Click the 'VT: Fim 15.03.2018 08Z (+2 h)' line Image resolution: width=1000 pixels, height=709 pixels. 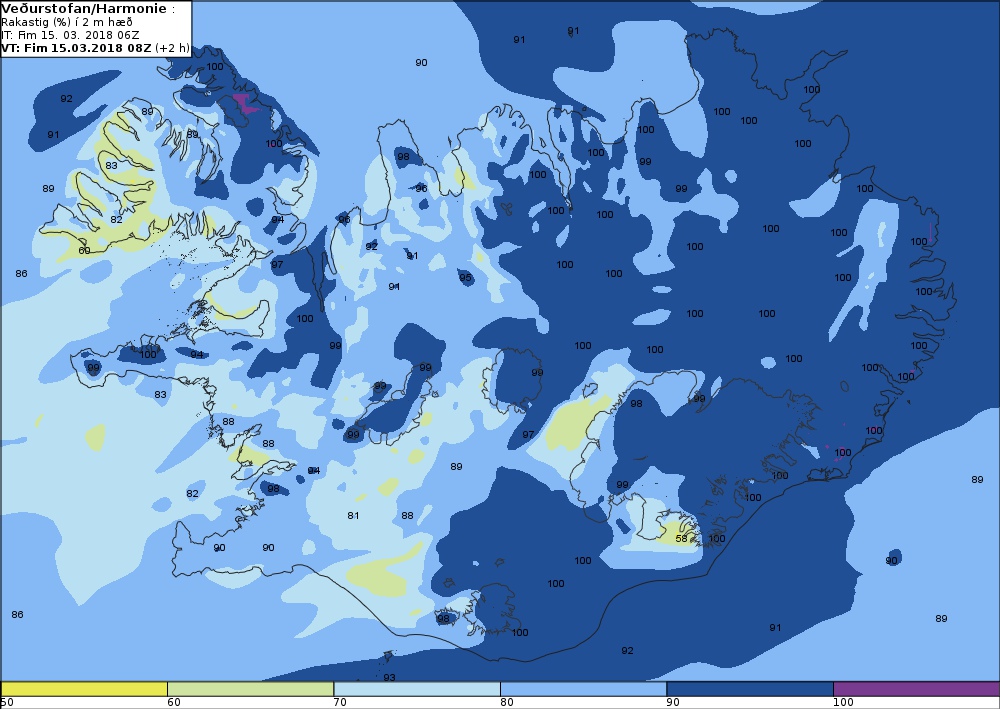[x=95, y=48]
